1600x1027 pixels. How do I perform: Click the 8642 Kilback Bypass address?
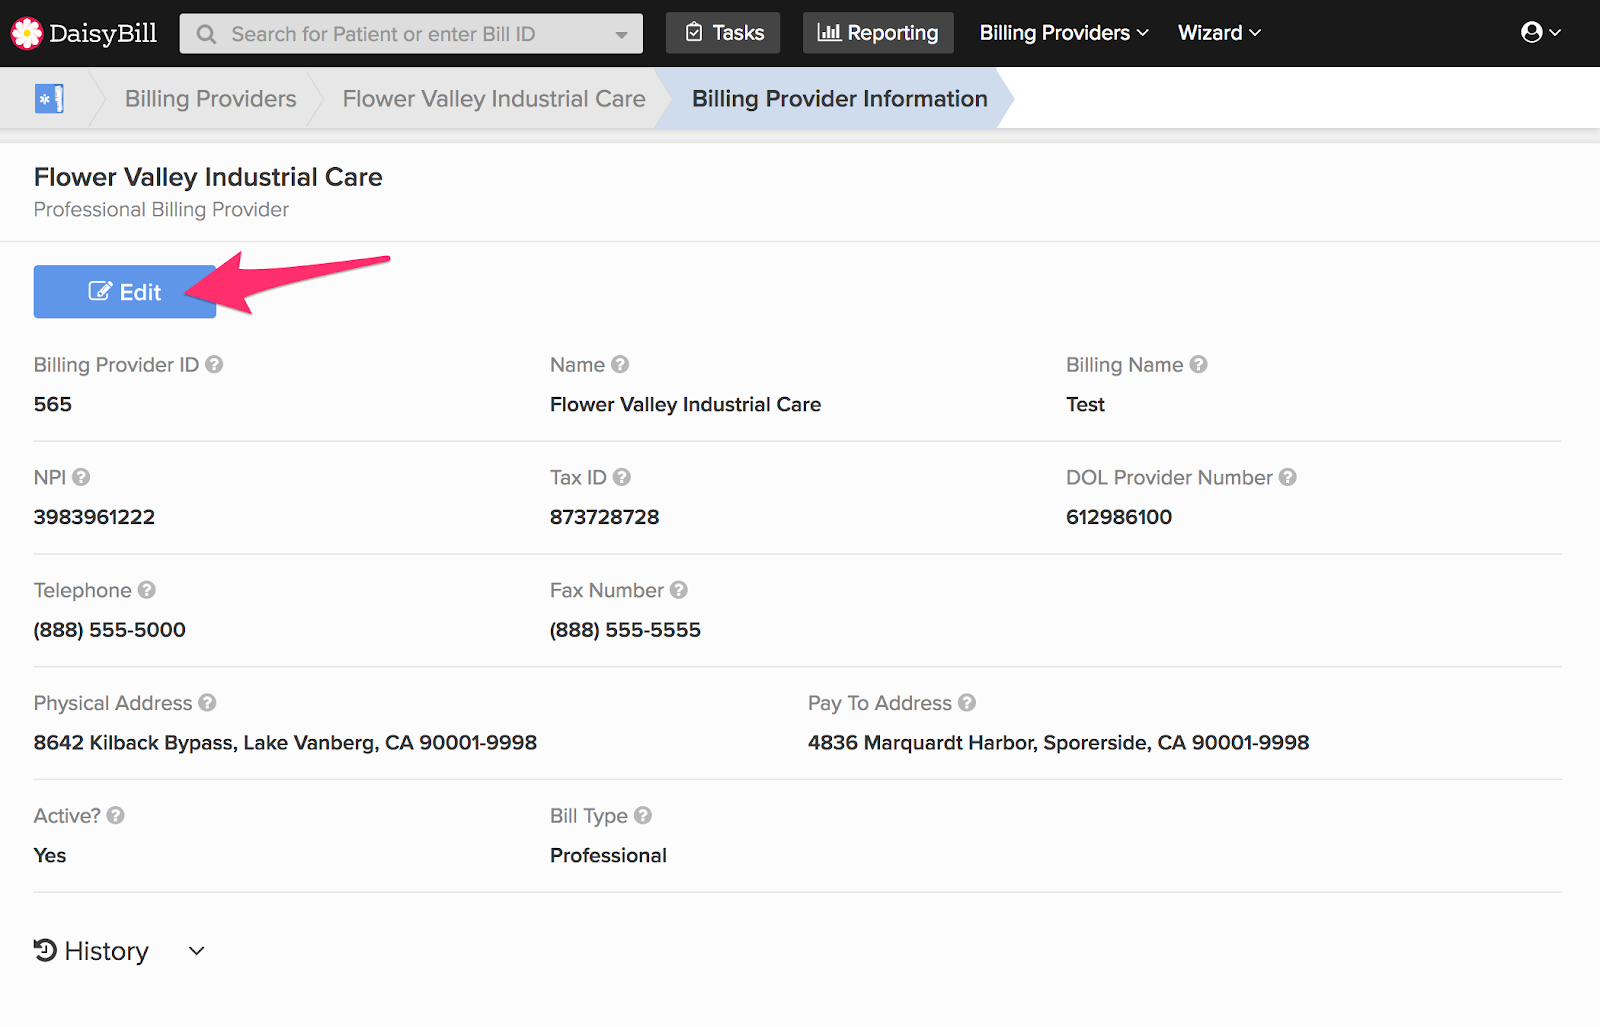pyautogui.click(x=285, y=743)
